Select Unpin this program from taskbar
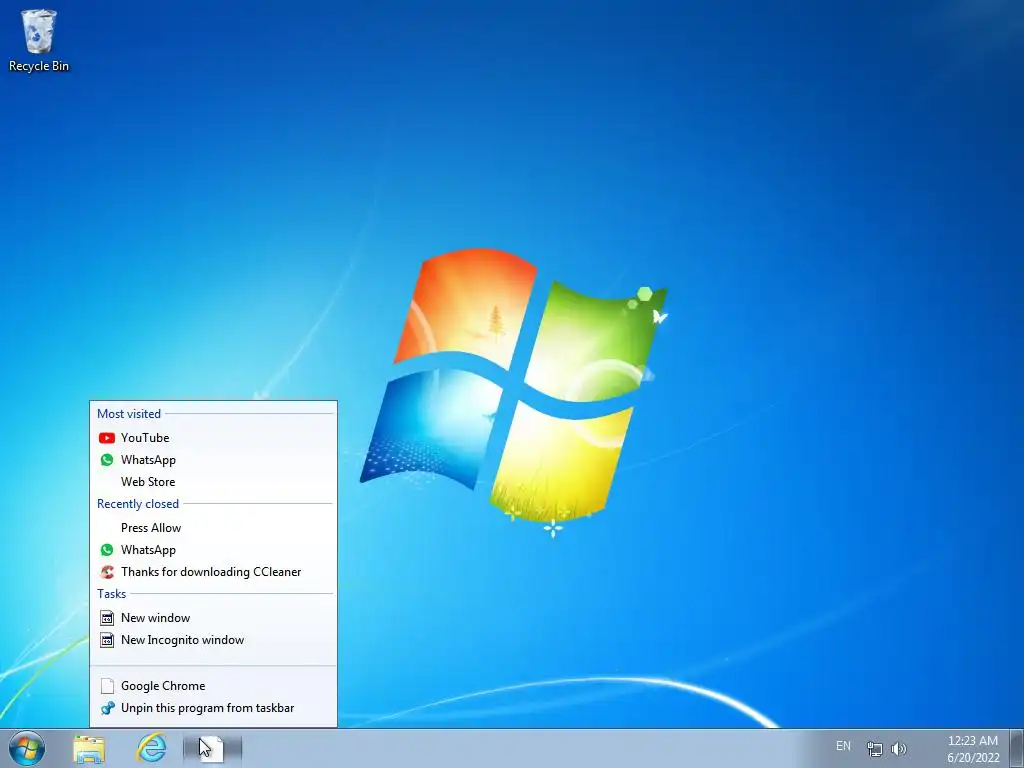Screen dimensions: 1024x768 click(x=213, y=708)
